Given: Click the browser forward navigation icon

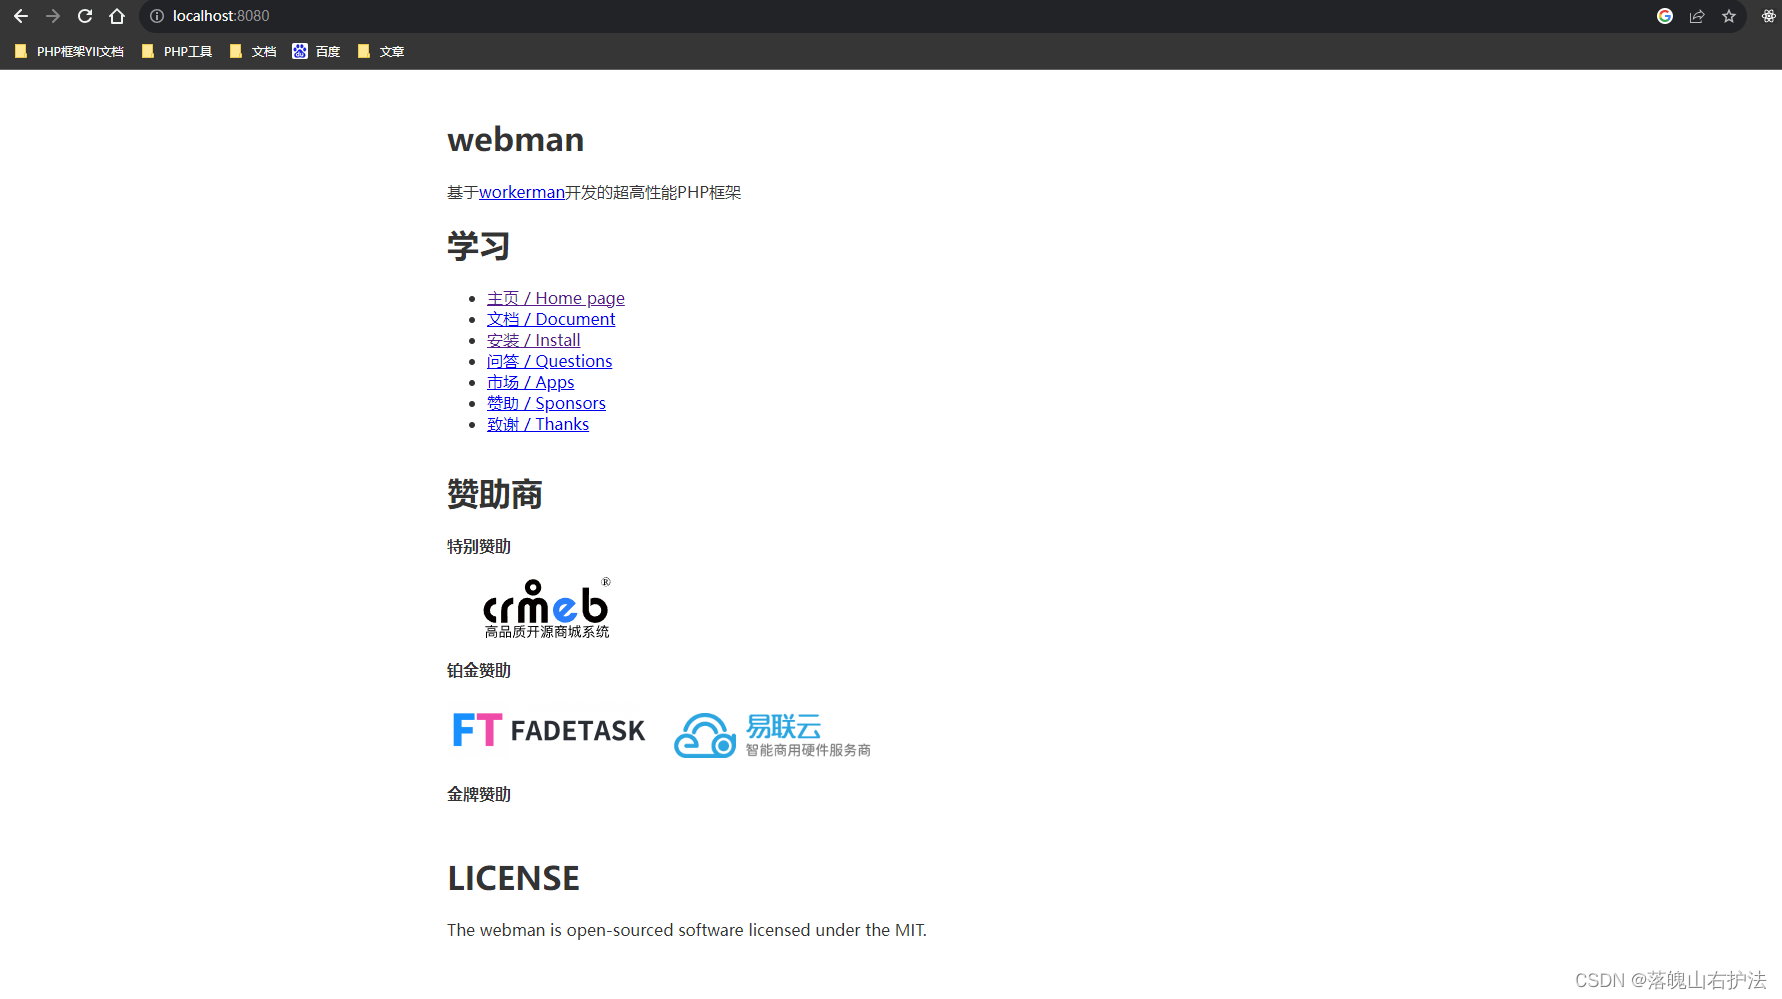Looking at the screenshot, I should click(x=53, y=16).
